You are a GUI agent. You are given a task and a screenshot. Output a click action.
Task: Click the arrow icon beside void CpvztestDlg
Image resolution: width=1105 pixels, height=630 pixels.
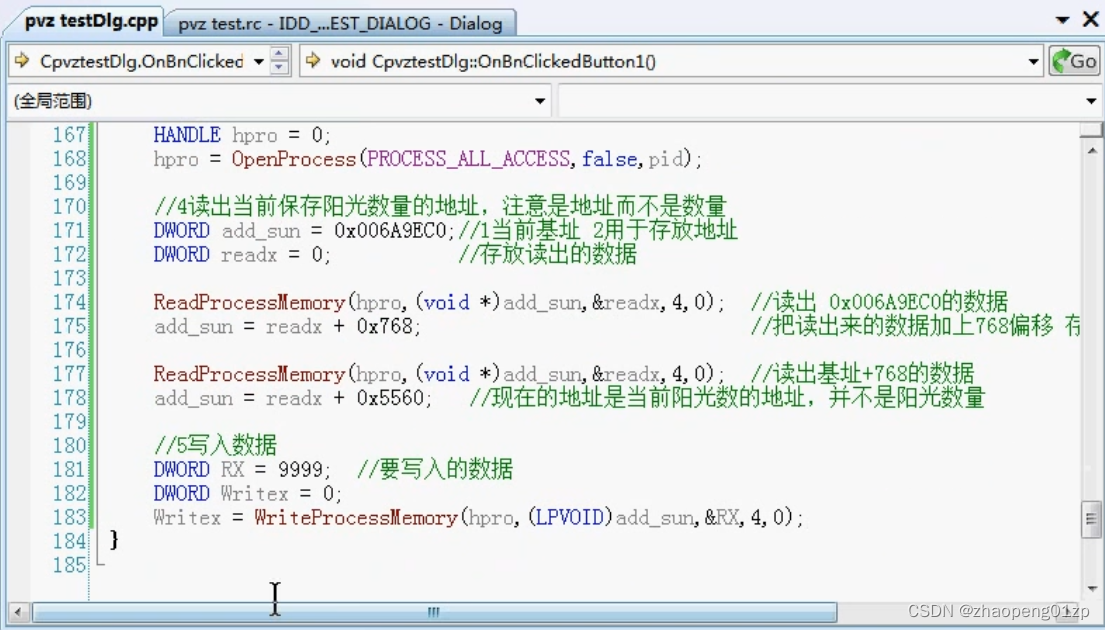point(313,61)
